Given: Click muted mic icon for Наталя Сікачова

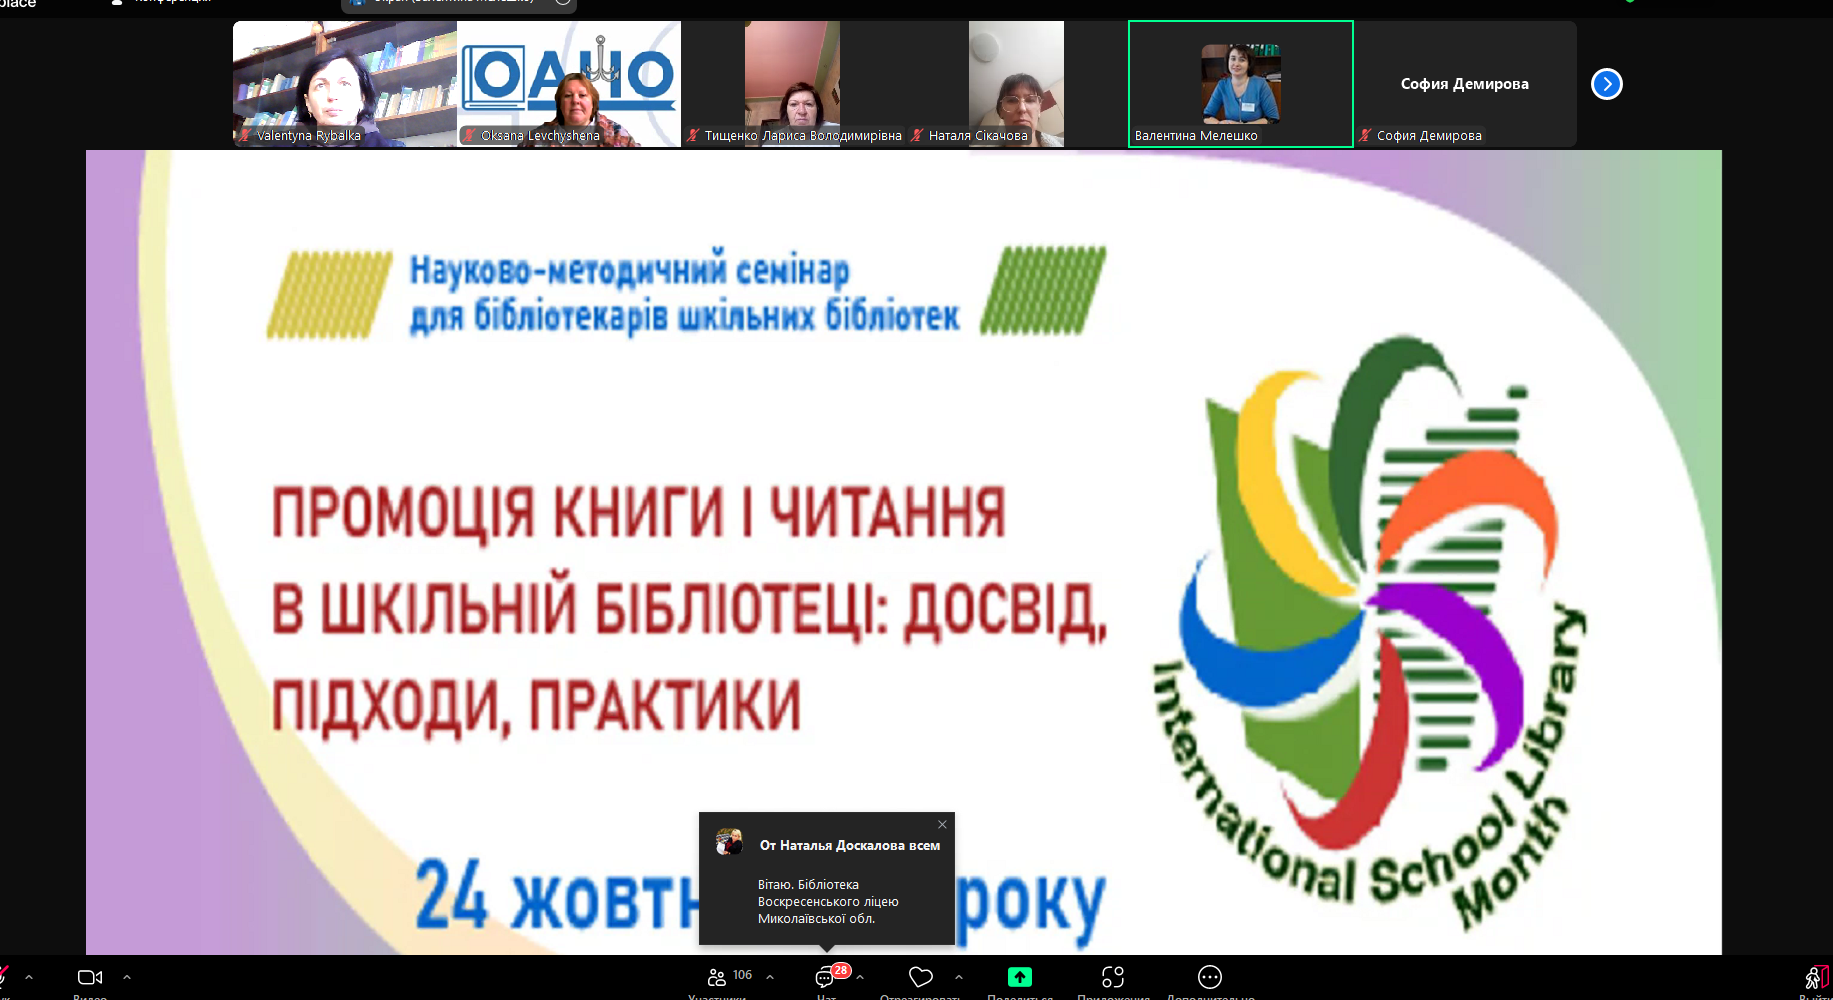Looking at the screenshot, I should (x=917, y=136).
